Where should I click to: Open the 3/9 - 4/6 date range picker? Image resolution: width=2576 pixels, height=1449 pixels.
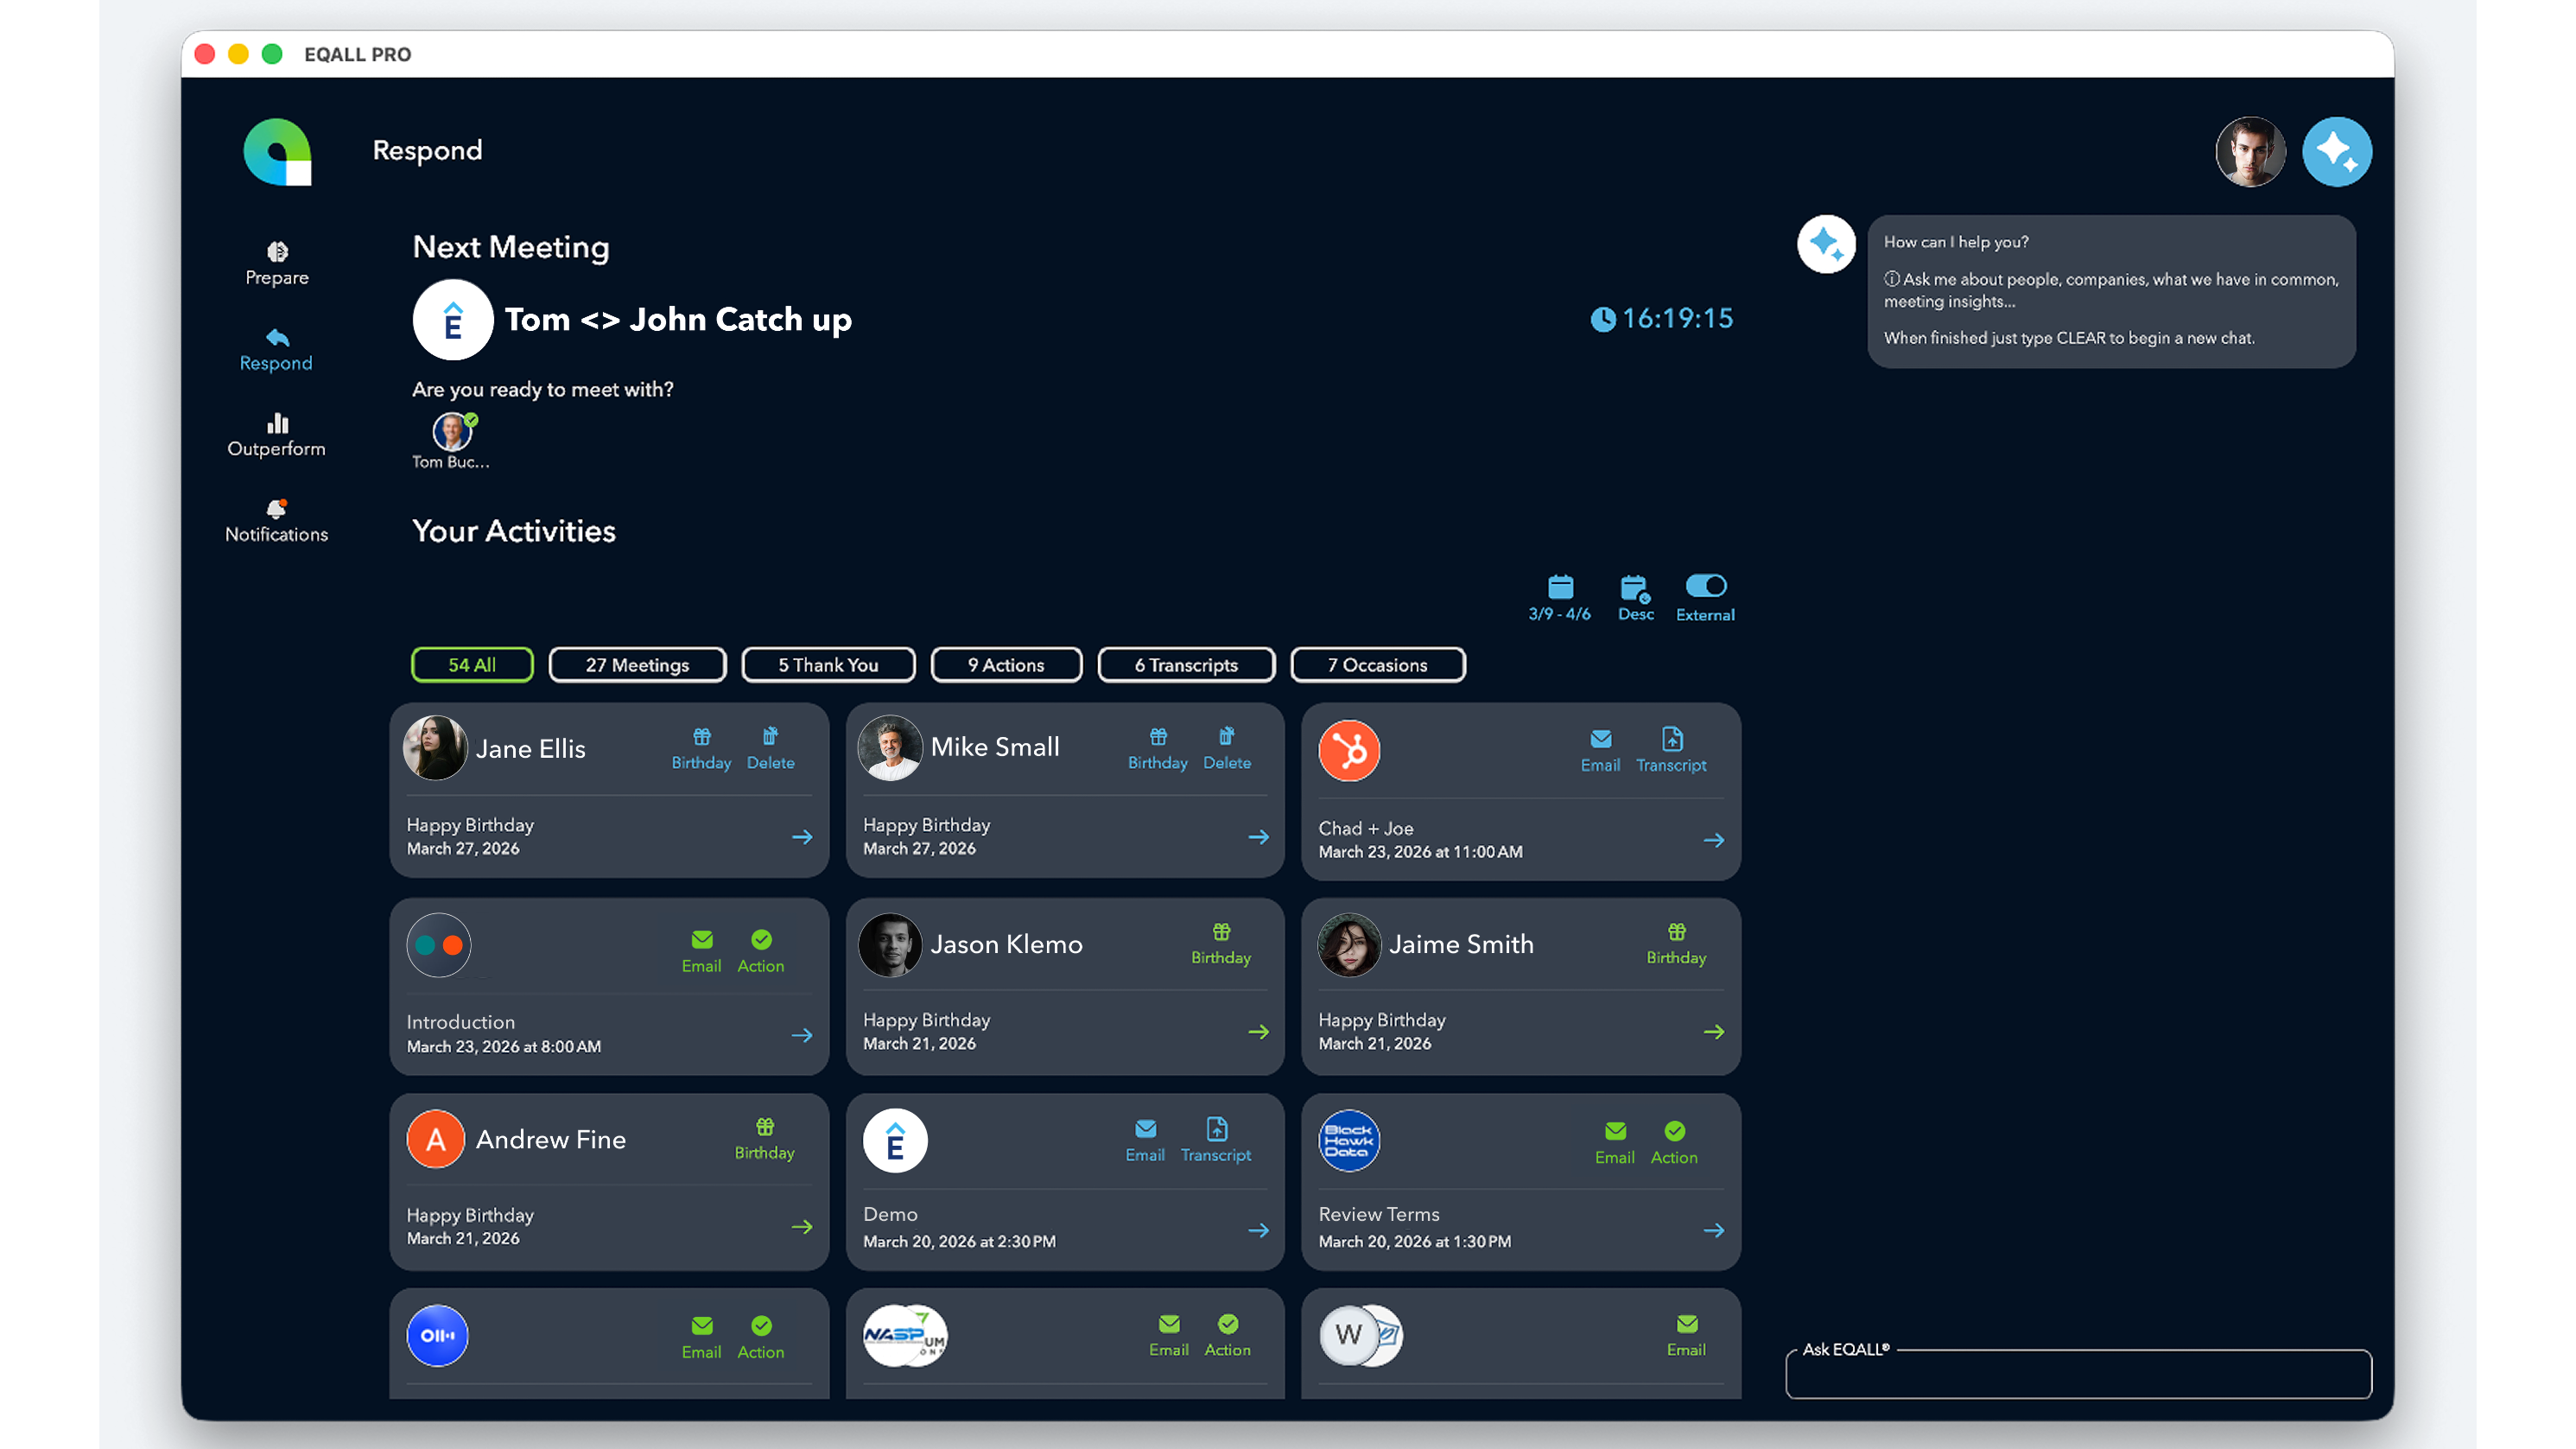pos(1559,598)
